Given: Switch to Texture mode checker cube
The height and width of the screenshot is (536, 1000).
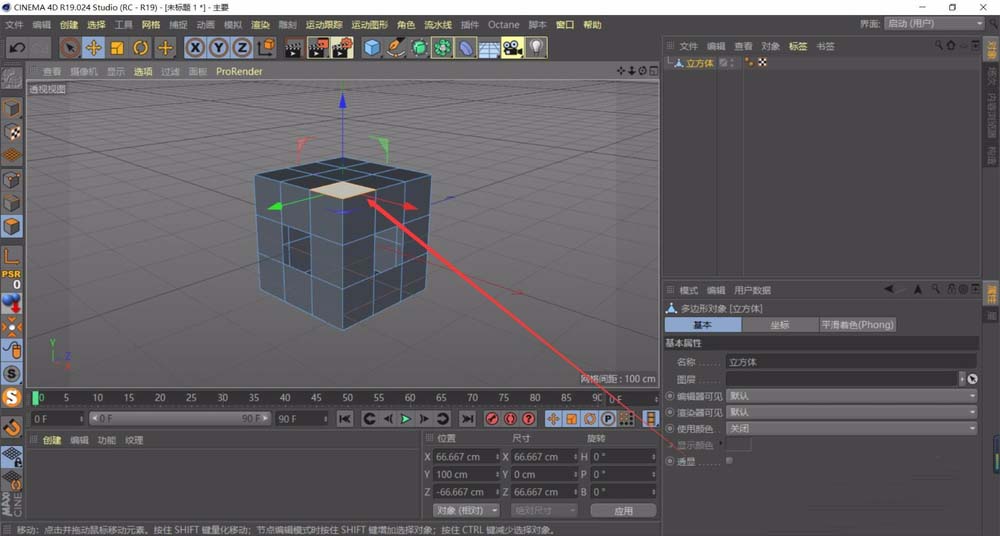Looking at the screenshot, I should coord(11,132).
